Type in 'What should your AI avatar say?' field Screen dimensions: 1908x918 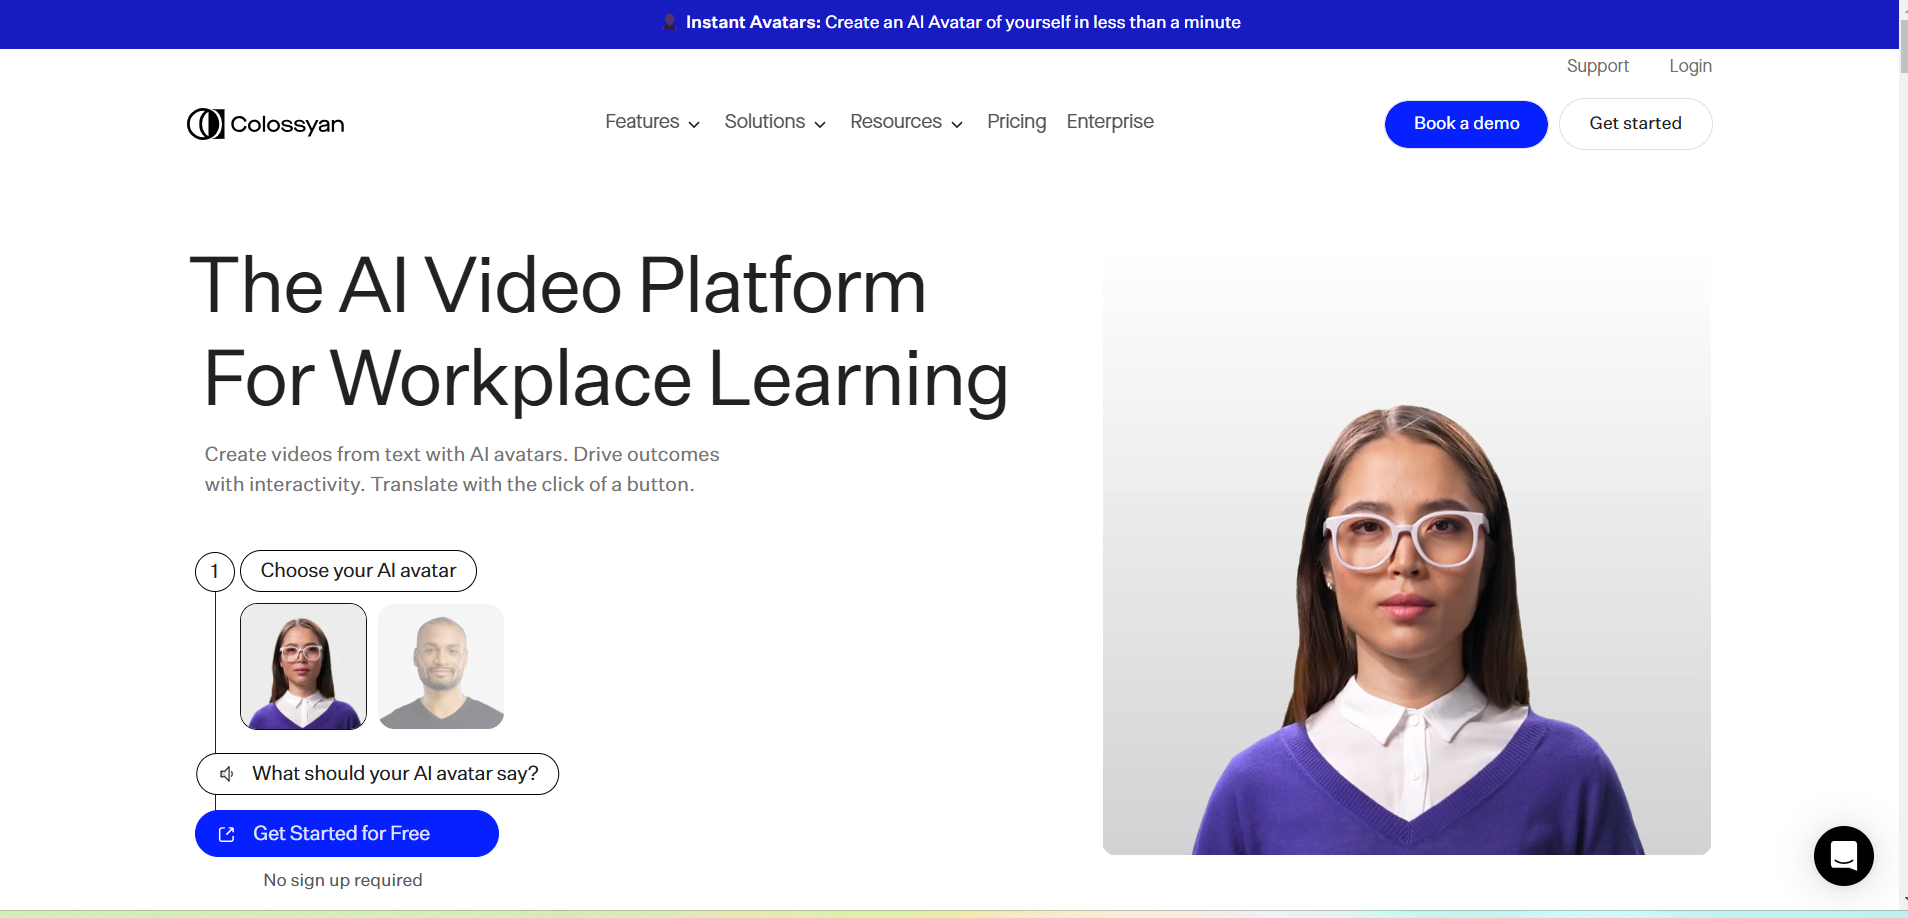tap(395, 774)
